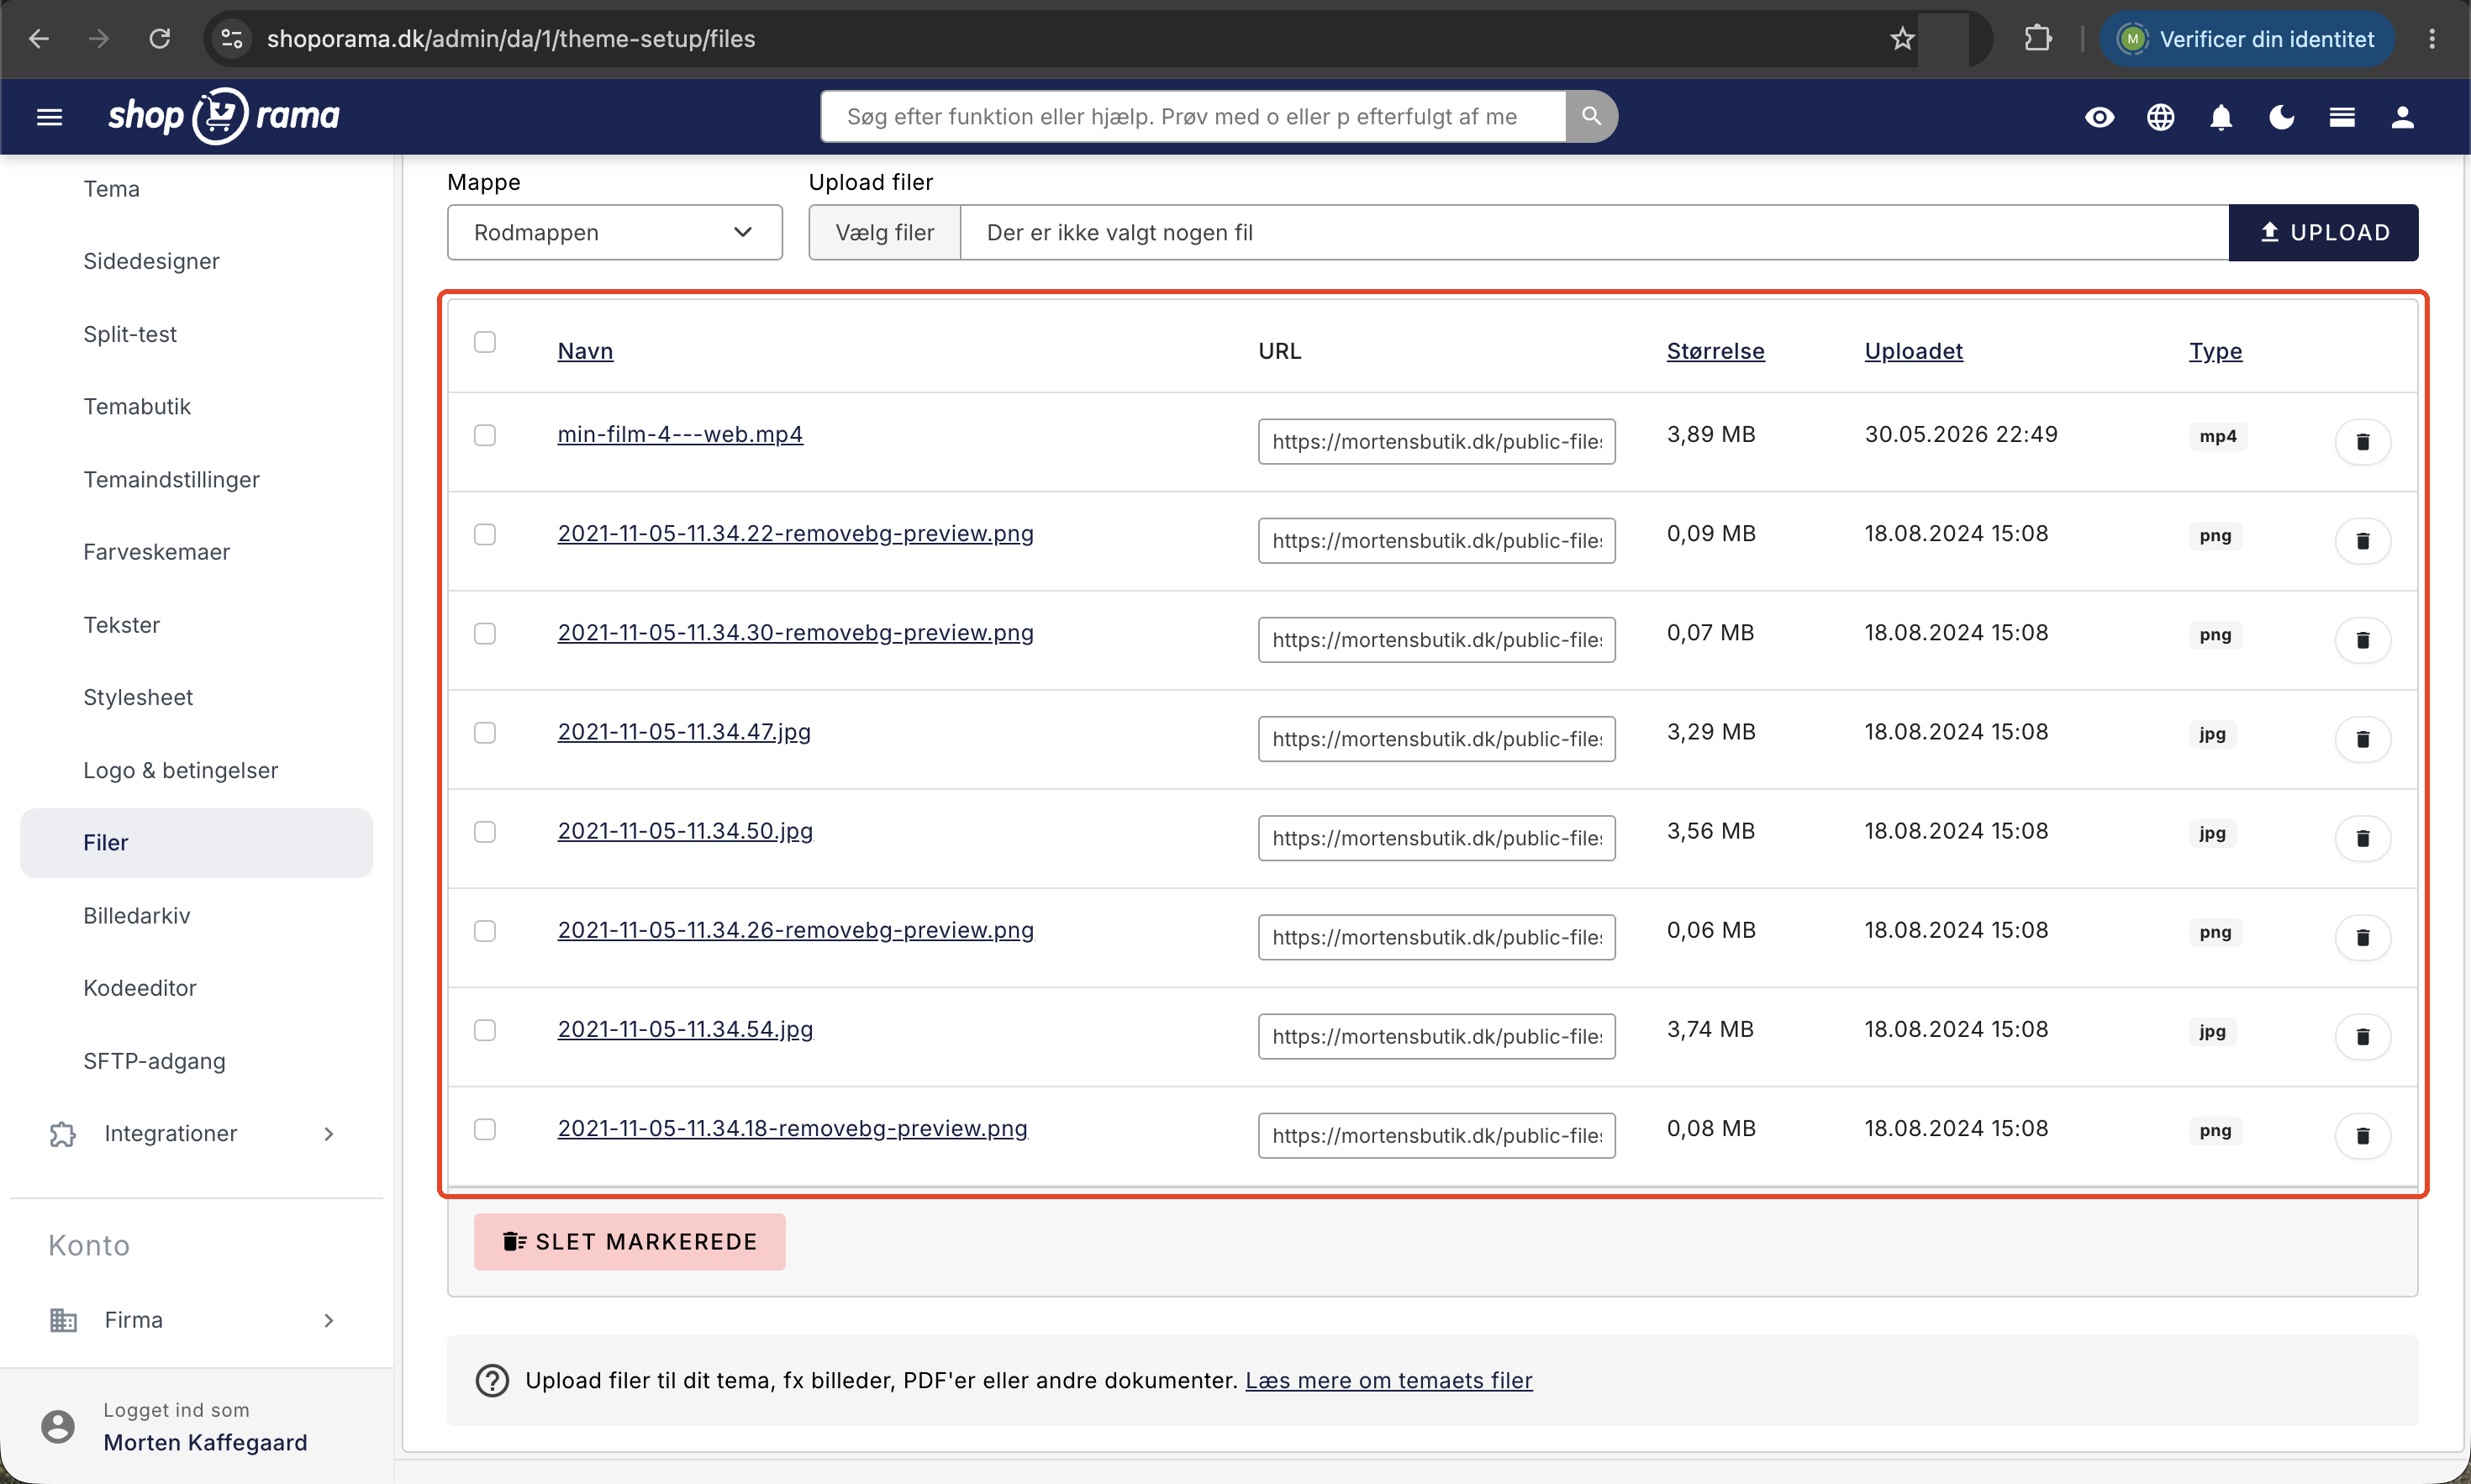This screenshot has height=1484, width=2471.
Task: Select URL field for min-film-4---web.mp4
Action: [1436, 441]
